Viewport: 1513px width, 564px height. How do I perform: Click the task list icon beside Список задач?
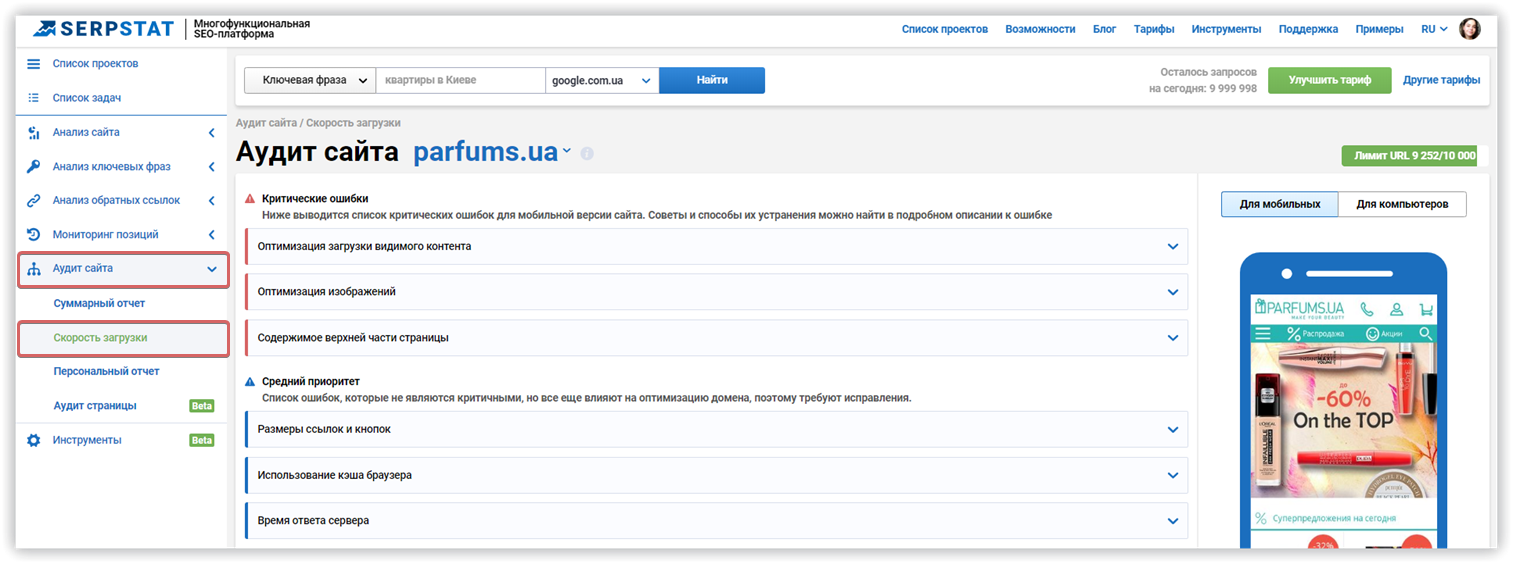click(34, 98)
